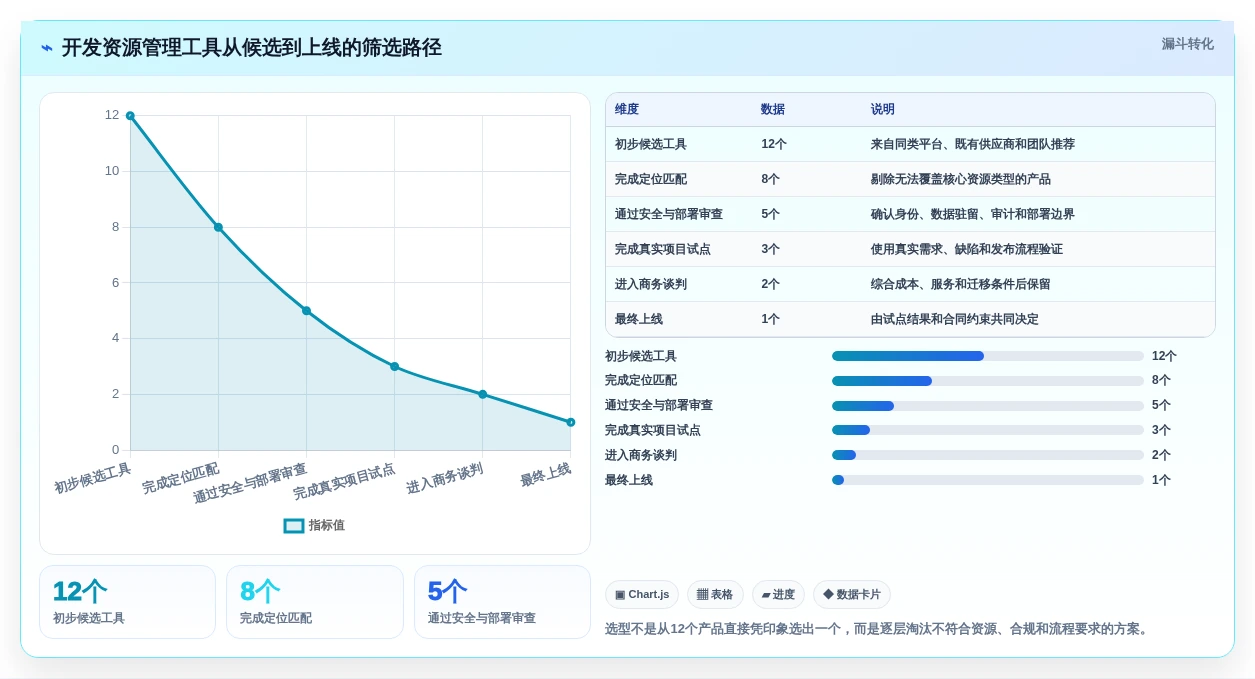This screenshot has width=1255, height=679.
Task: Click chart data point at value 2
Action: [482, 394]
